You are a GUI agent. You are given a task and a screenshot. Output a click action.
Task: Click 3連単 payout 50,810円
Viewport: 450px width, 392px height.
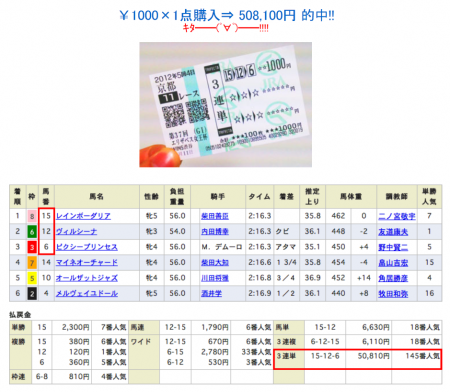pos(374,356)
